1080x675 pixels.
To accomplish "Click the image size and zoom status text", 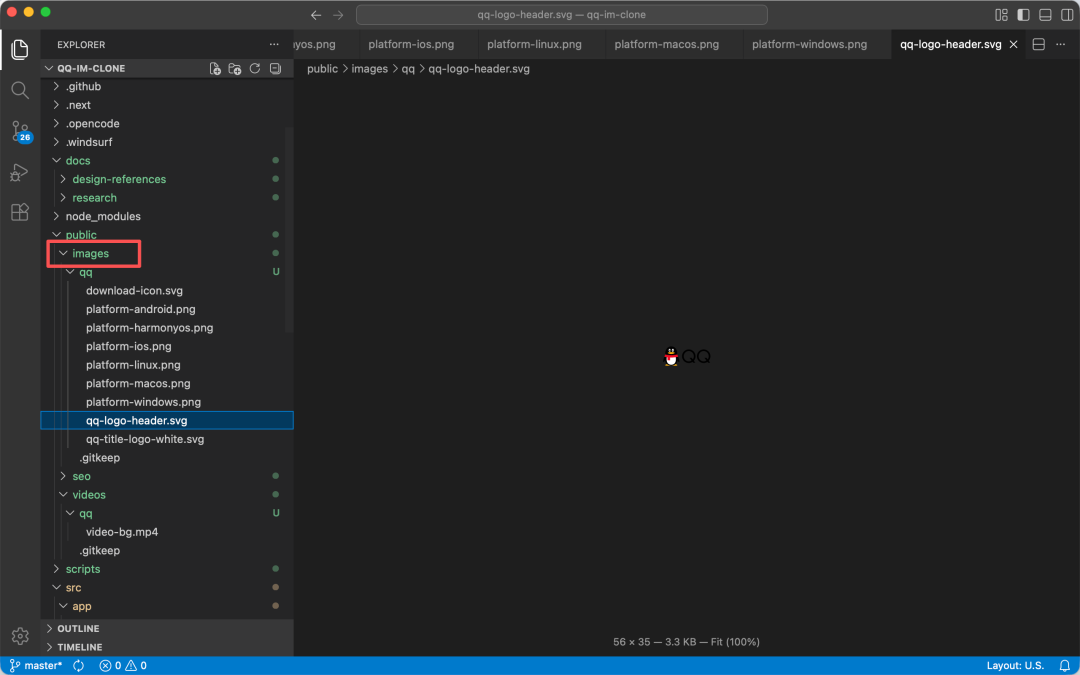I will click(686, 642).
